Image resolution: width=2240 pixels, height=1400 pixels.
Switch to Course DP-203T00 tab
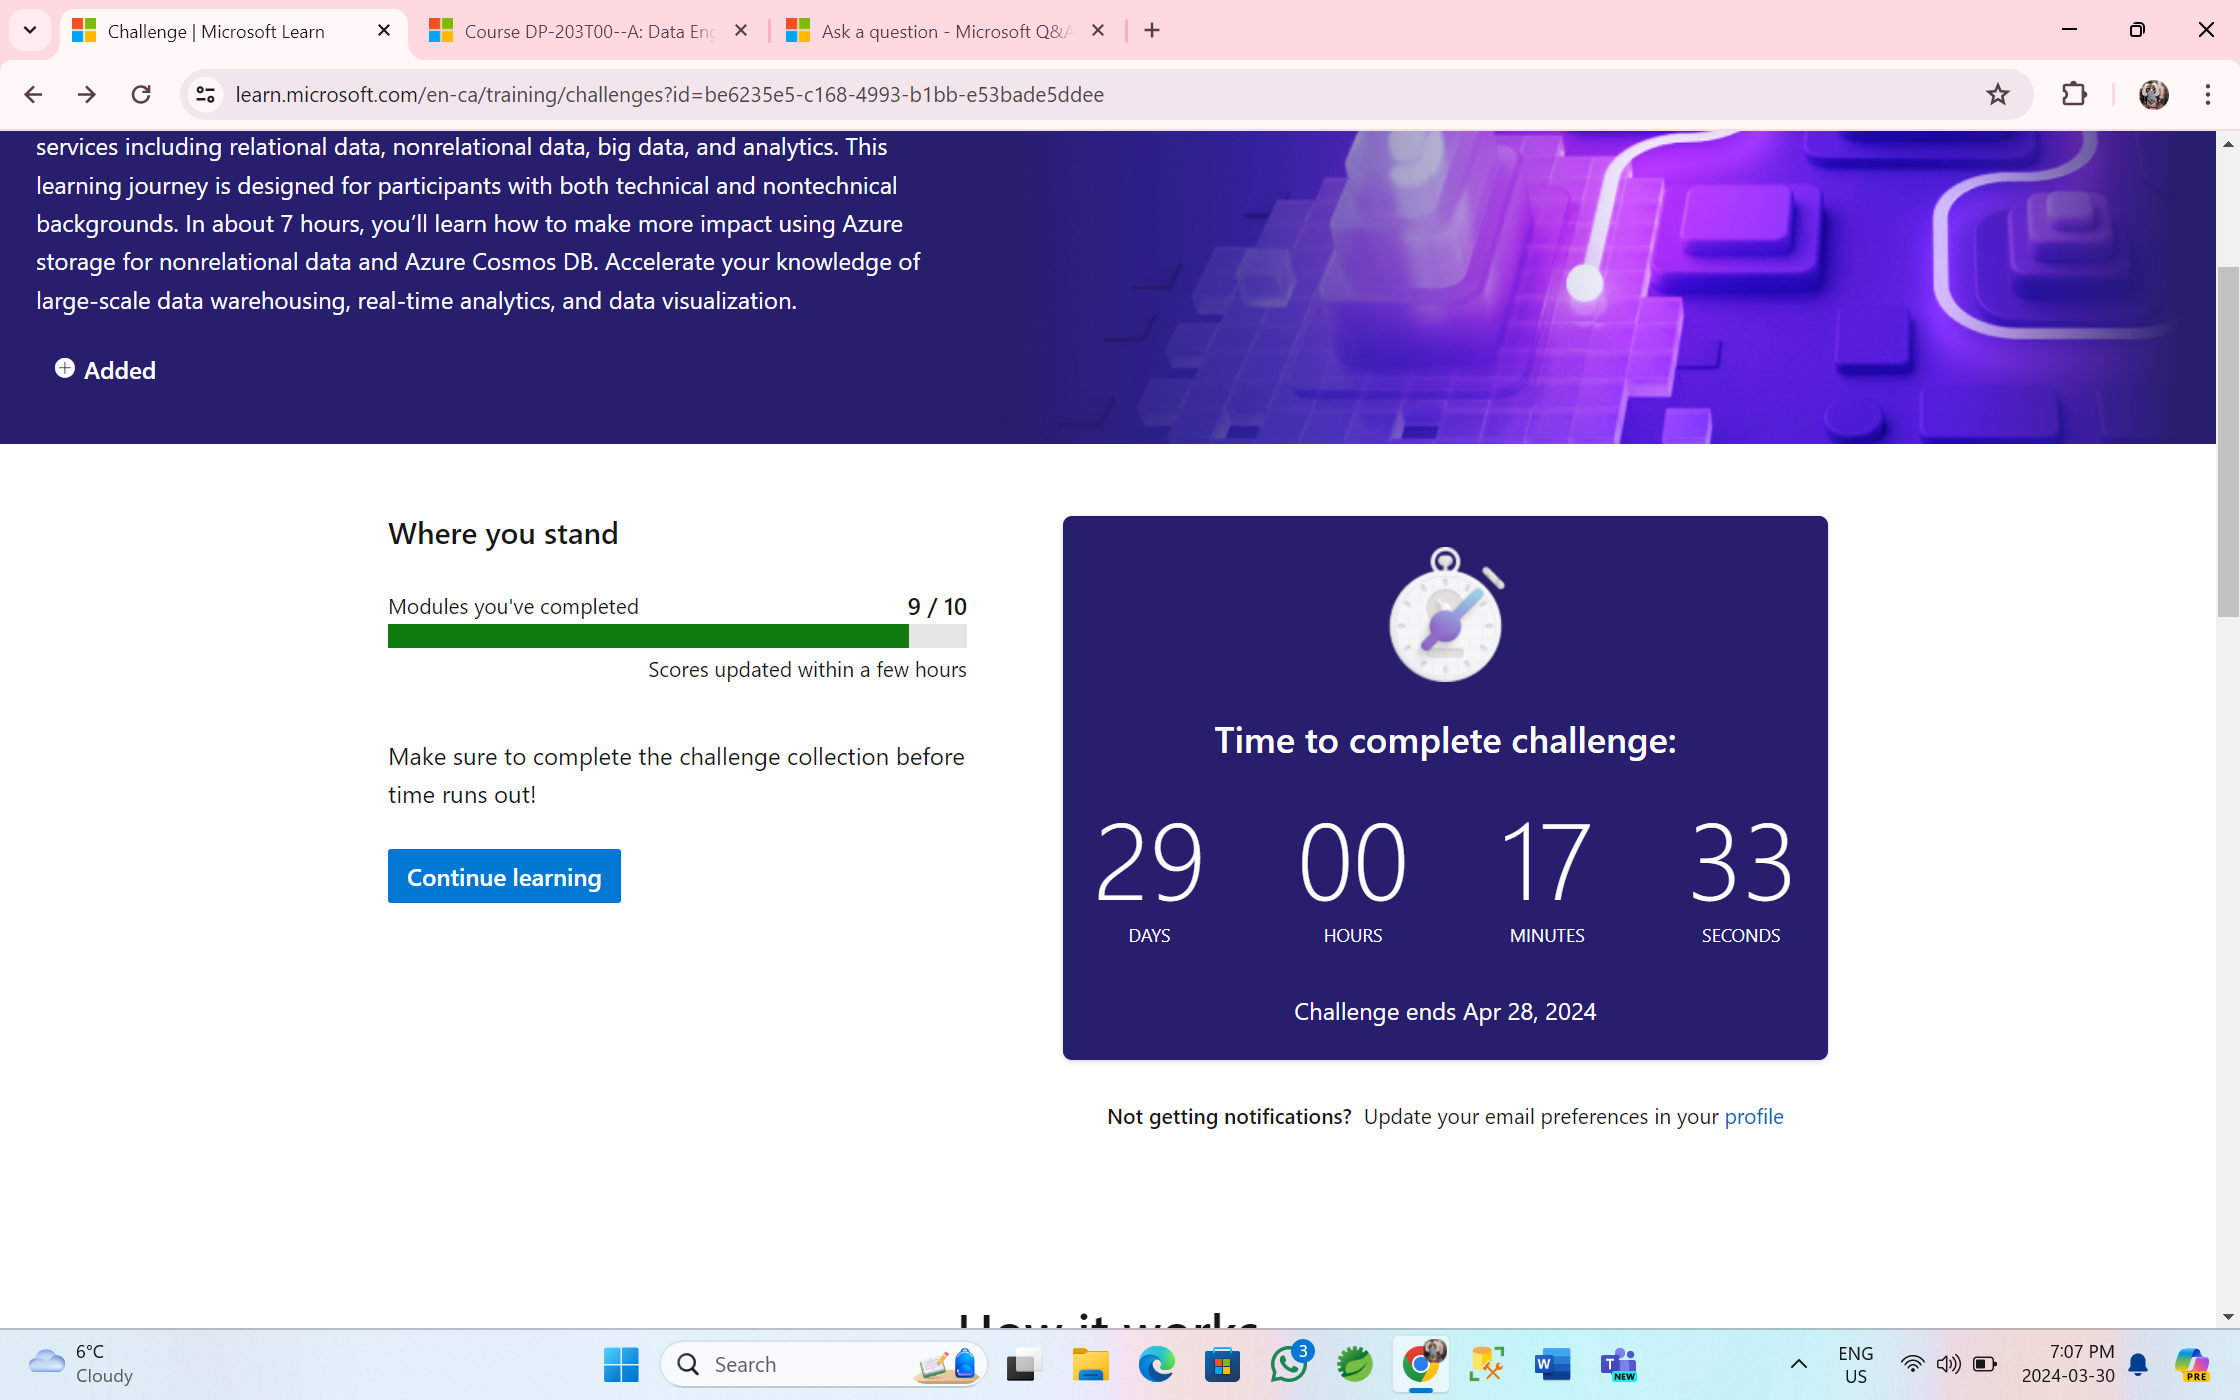[x=588, y=31]
